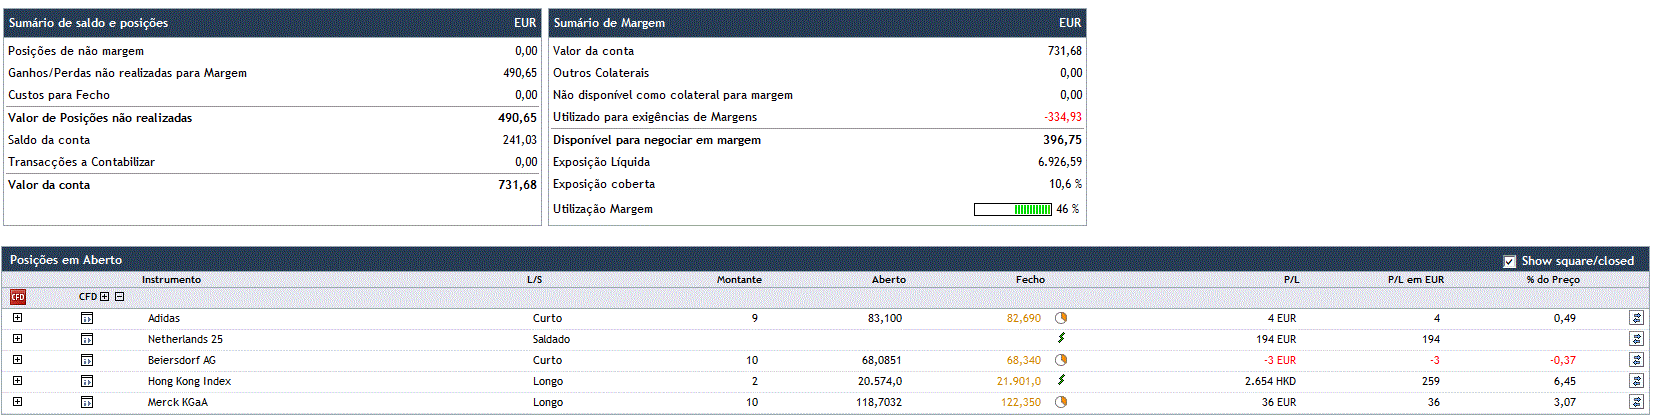Click the red CFD group icon

coord(17,297)
